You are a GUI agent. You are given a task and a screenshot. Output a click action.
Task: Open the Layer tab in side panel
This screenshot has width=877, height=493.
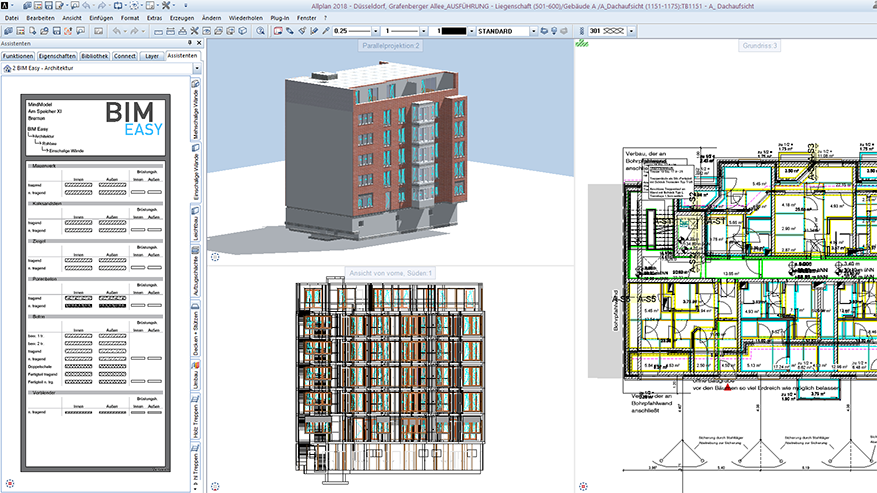pos(151,57)
